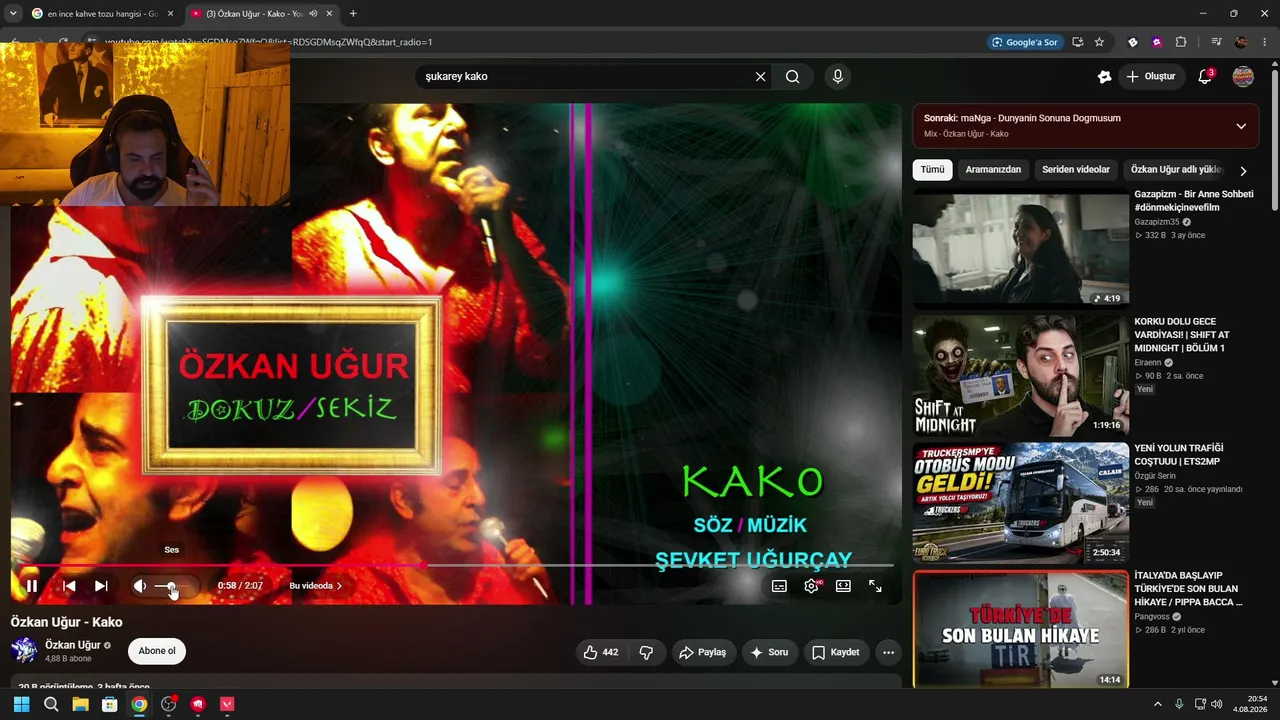Viewport: 1280px width, 720px height.
Task: Clear the YouTube search box text
Action: [x=760, y=76]
